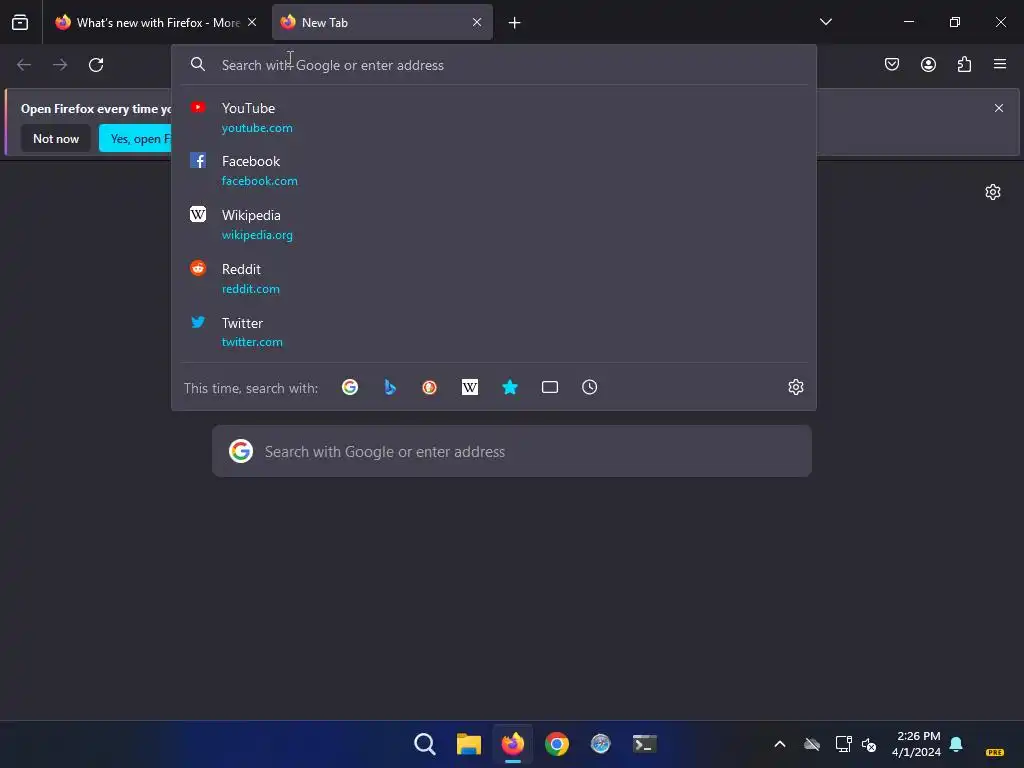Select the New Tab tab

tap(382, 22)
